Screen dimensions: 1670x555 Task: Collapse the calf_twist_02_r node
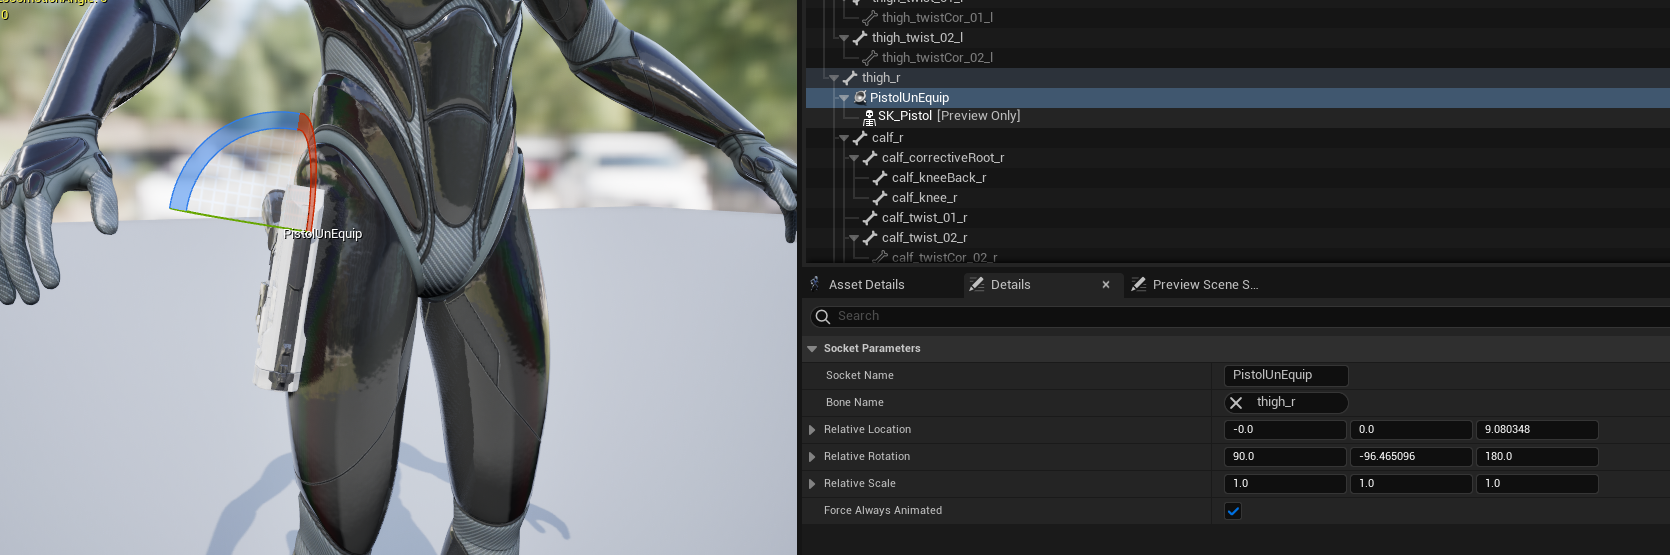click(854, 238)
